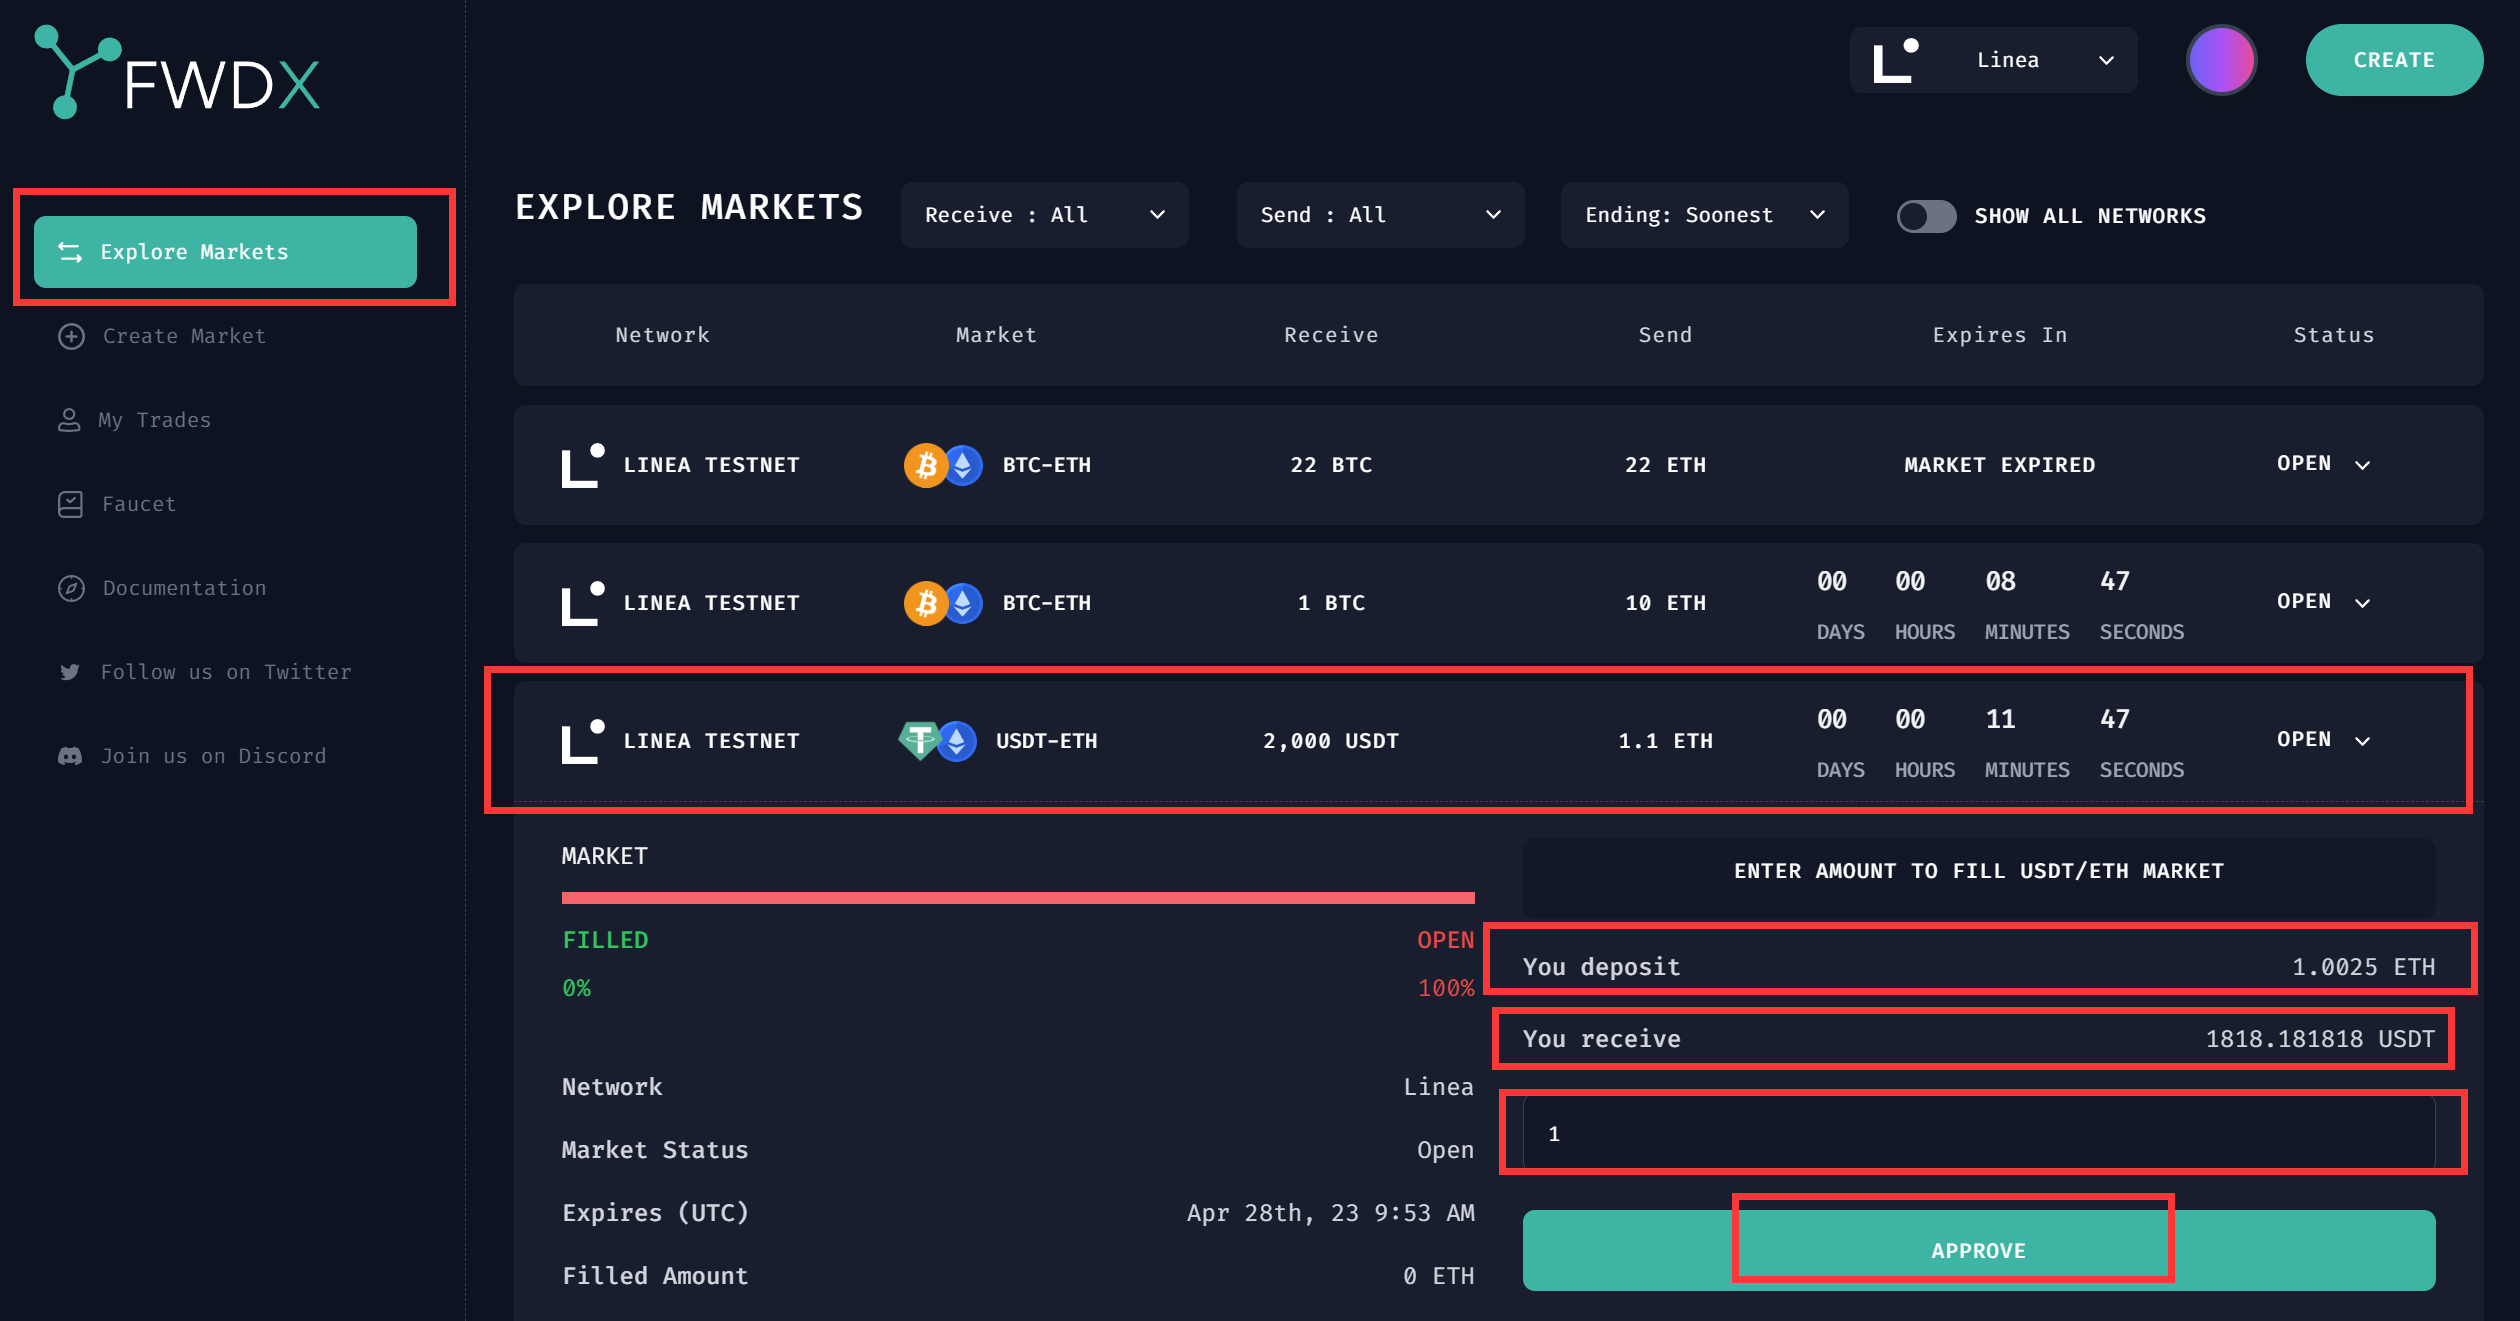Click the Faucet icon in sidebar
The height and width of the screenshot is (1321, 2520).
(70, 504)
